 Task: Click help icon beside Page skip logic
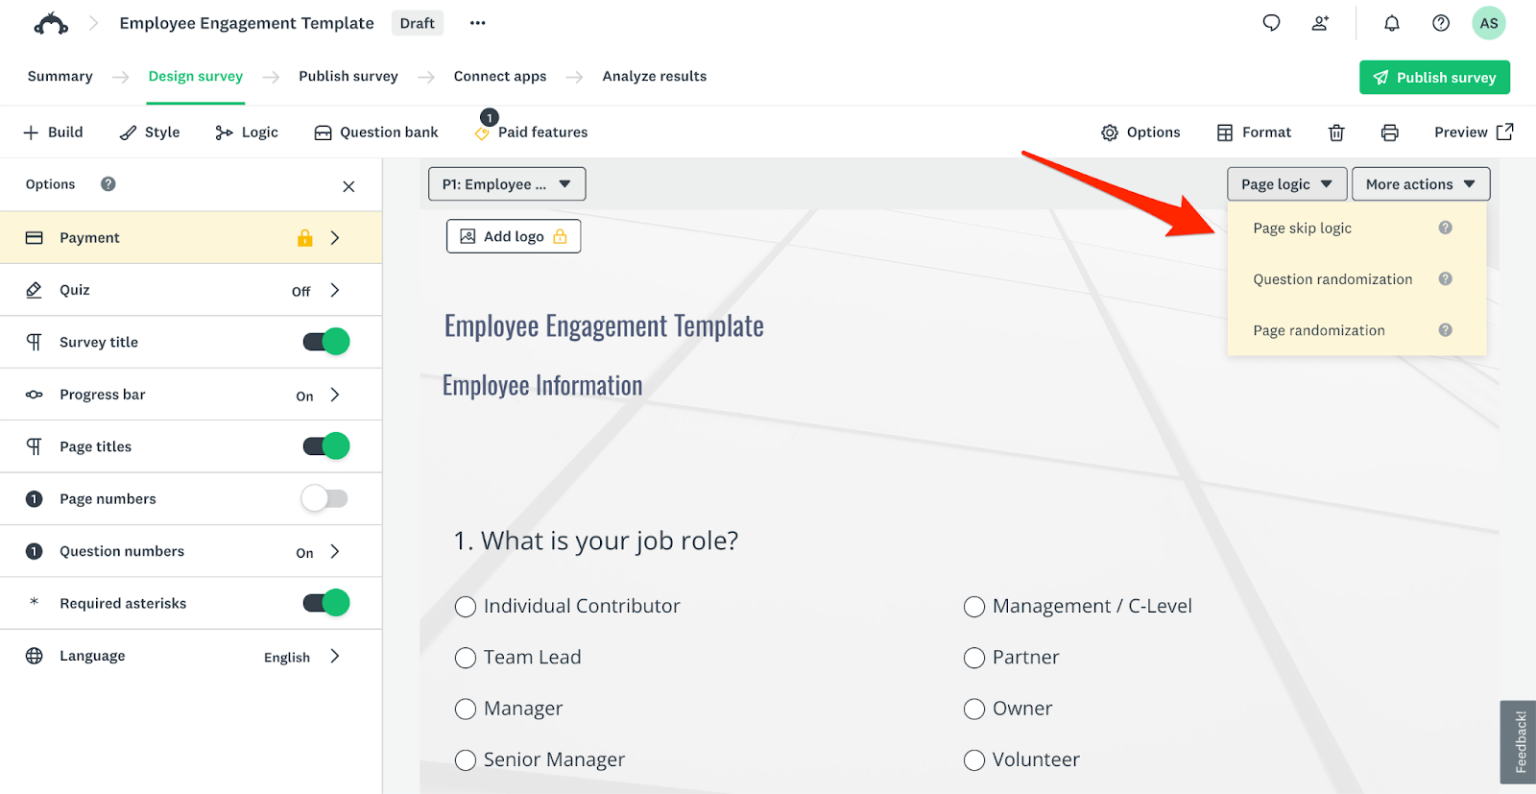[x=1445, y=228]
